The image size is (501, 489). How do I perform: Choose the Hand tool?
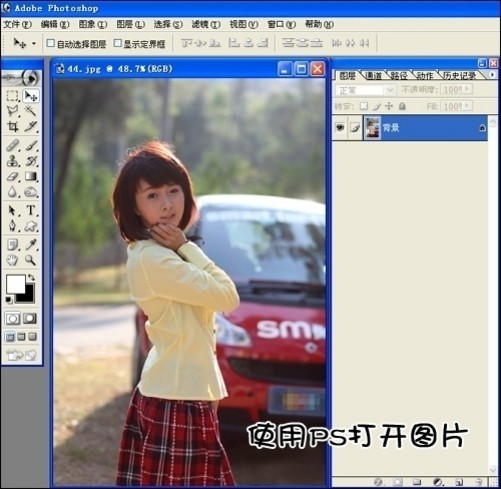13,260
